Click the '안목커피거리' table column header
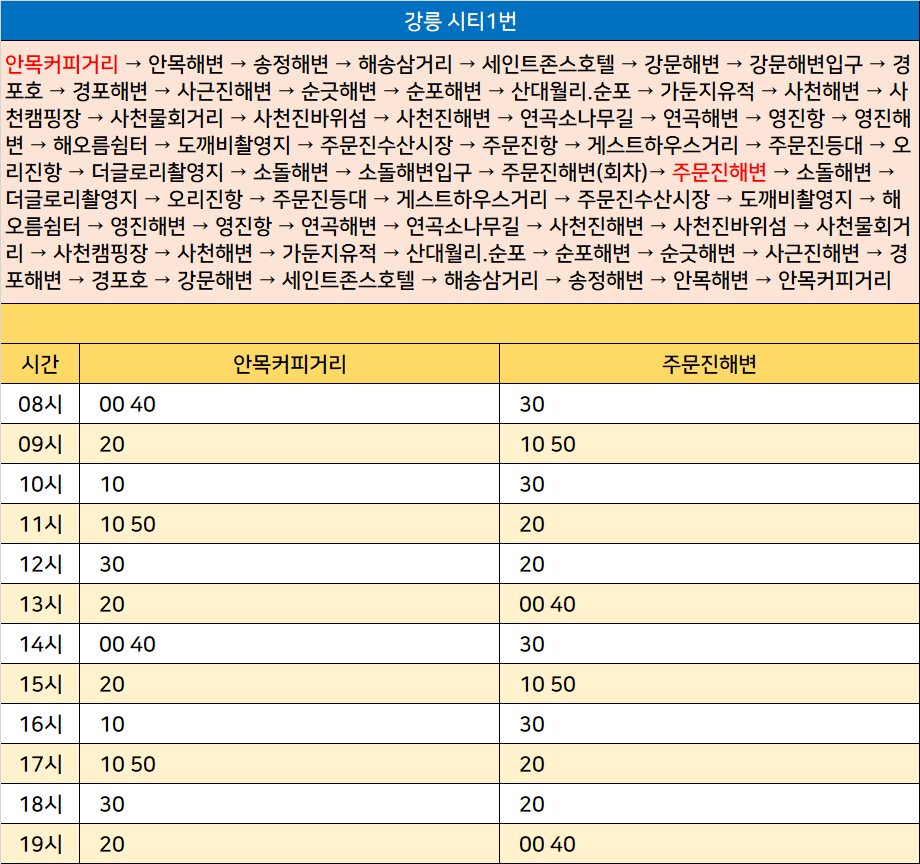This screenshot has height=864, width=920. pos(289,364)
